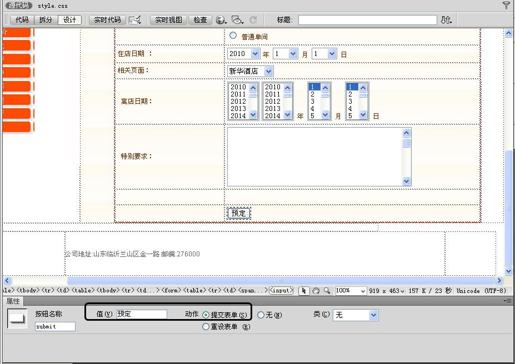Click the 预定 submit button in form
This screenshot has width=515, height=364.
click(239, 213)
